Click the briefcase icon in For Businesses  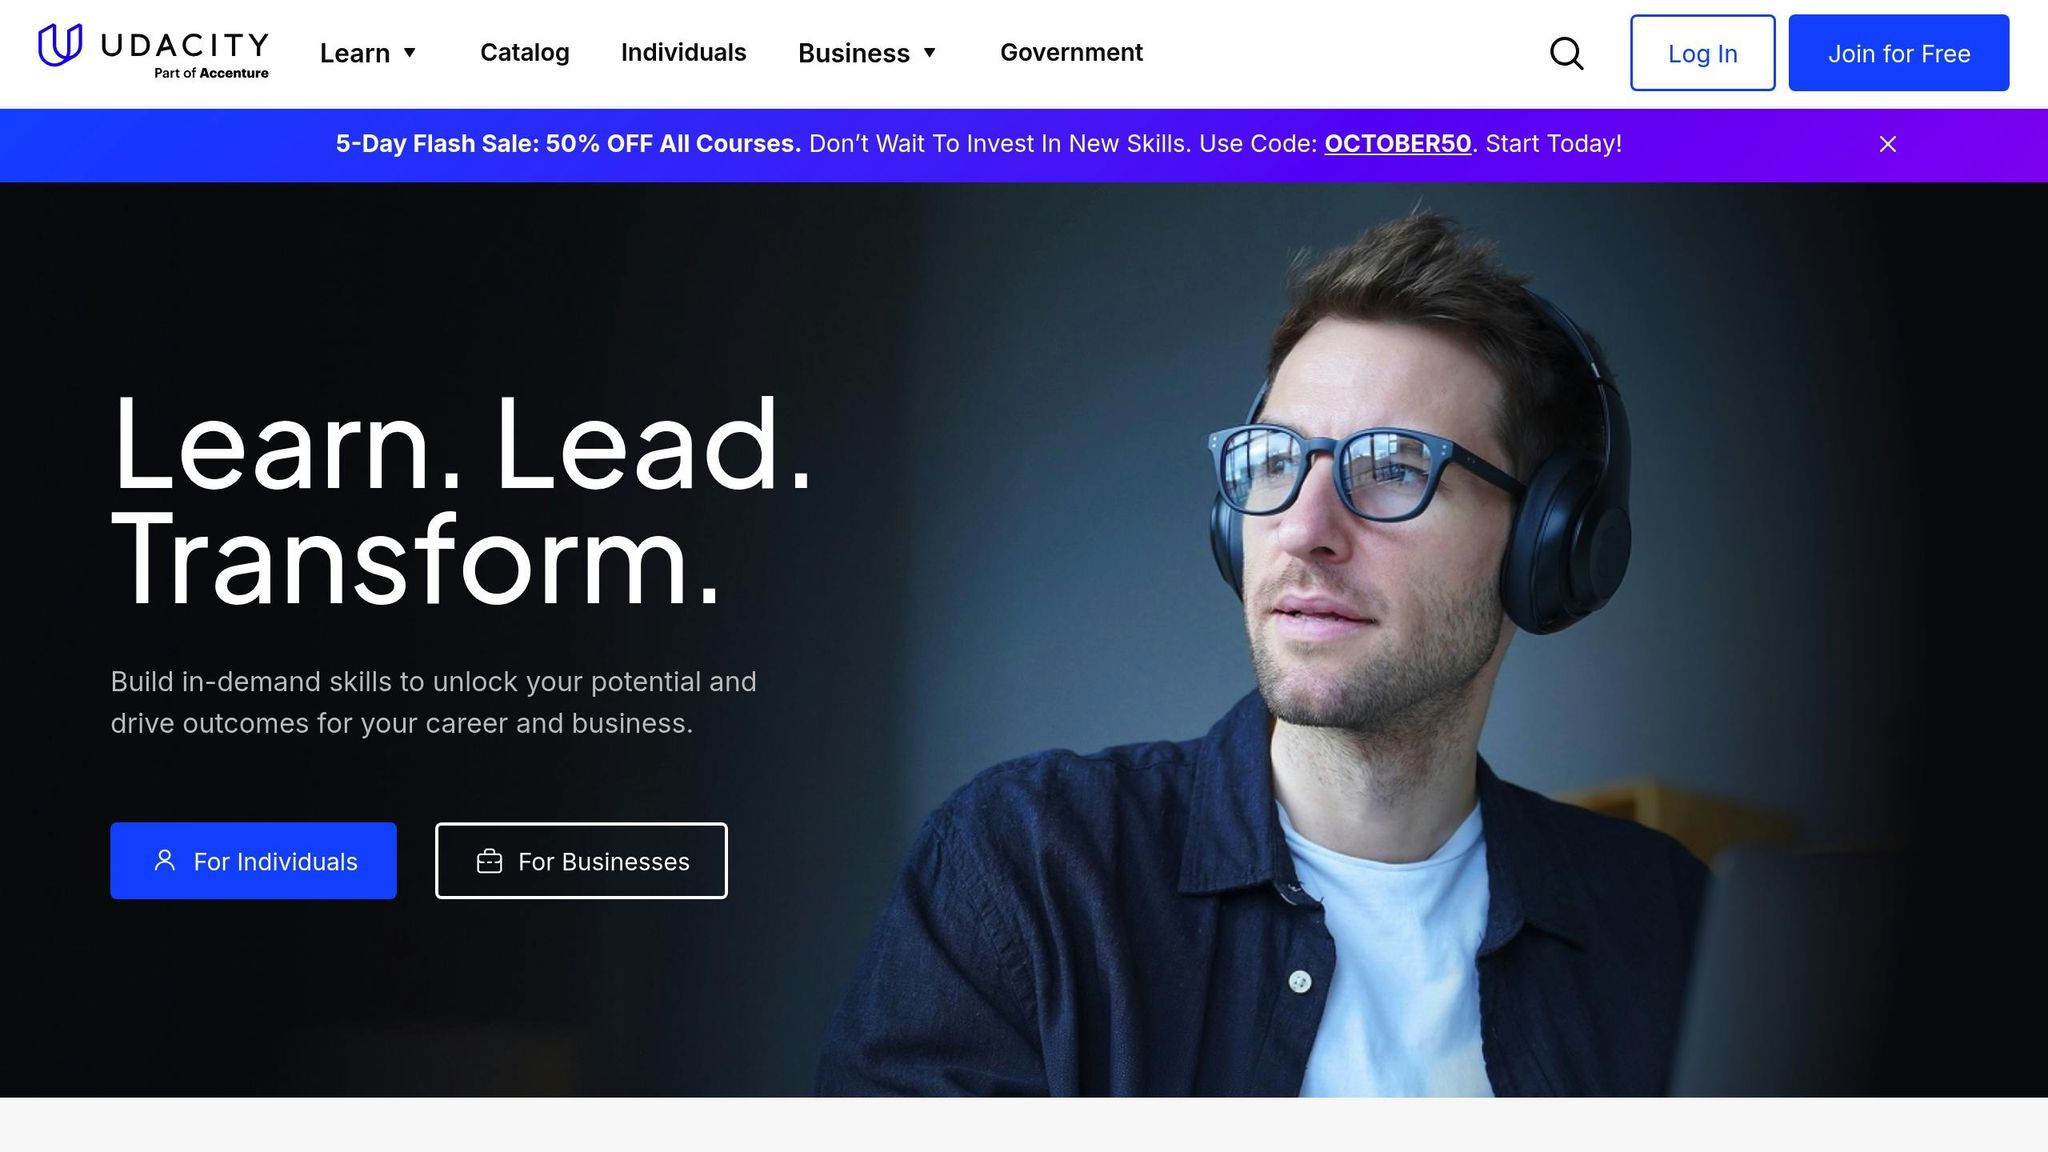[x=489, y=861]
